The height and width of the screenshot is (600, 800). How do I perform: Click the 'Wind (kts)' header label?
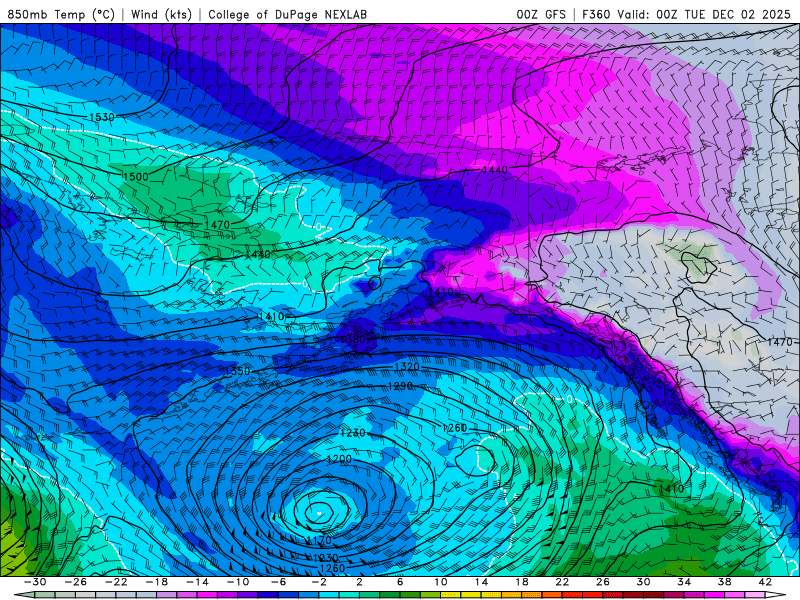161,14
